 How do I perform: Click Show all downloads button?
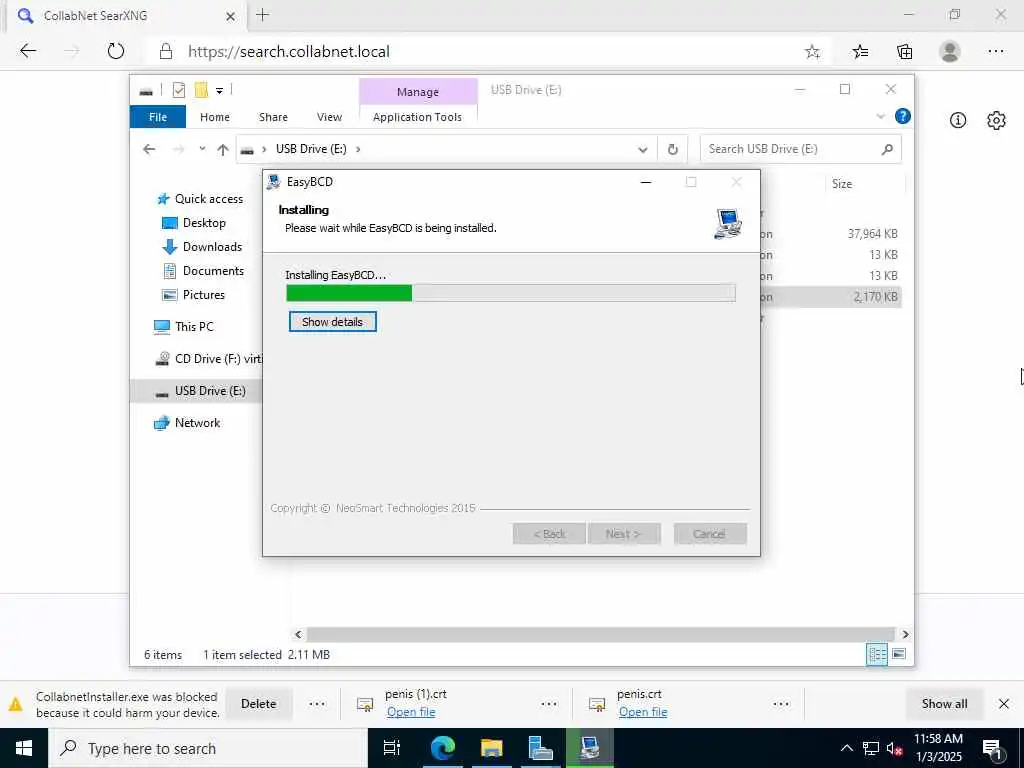[x=944, y=704]
